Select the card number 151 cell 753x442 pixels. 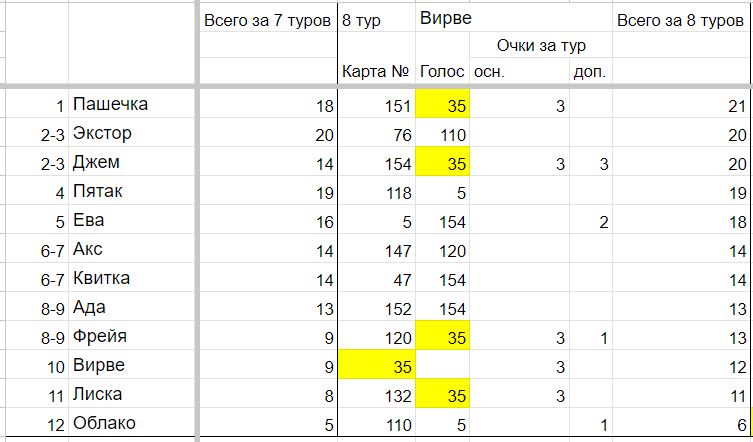pyautogui.click(x=376, y=105)
